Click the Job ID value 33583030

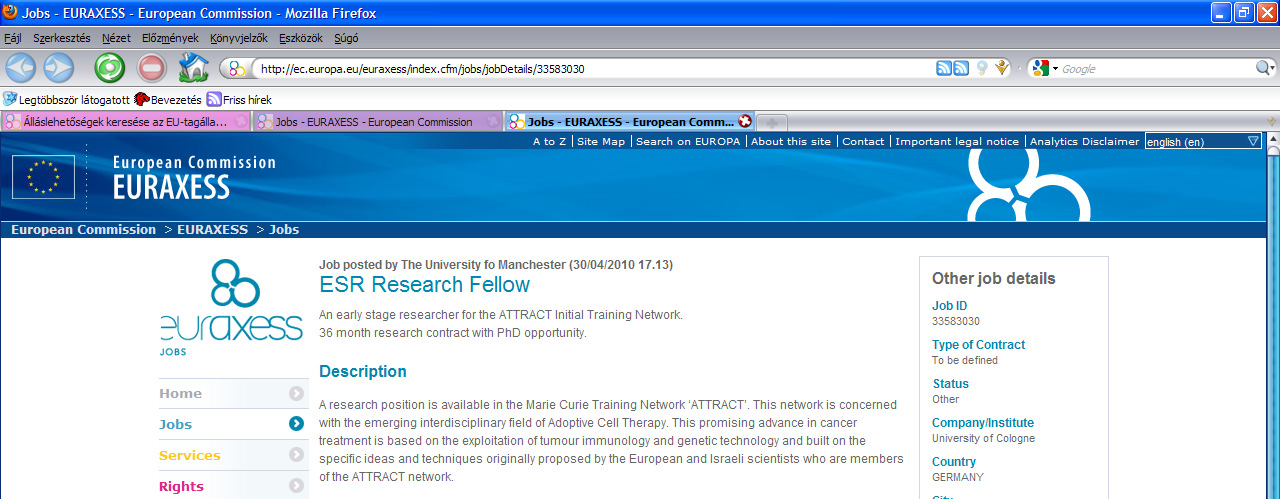click(x=956, y=321)
